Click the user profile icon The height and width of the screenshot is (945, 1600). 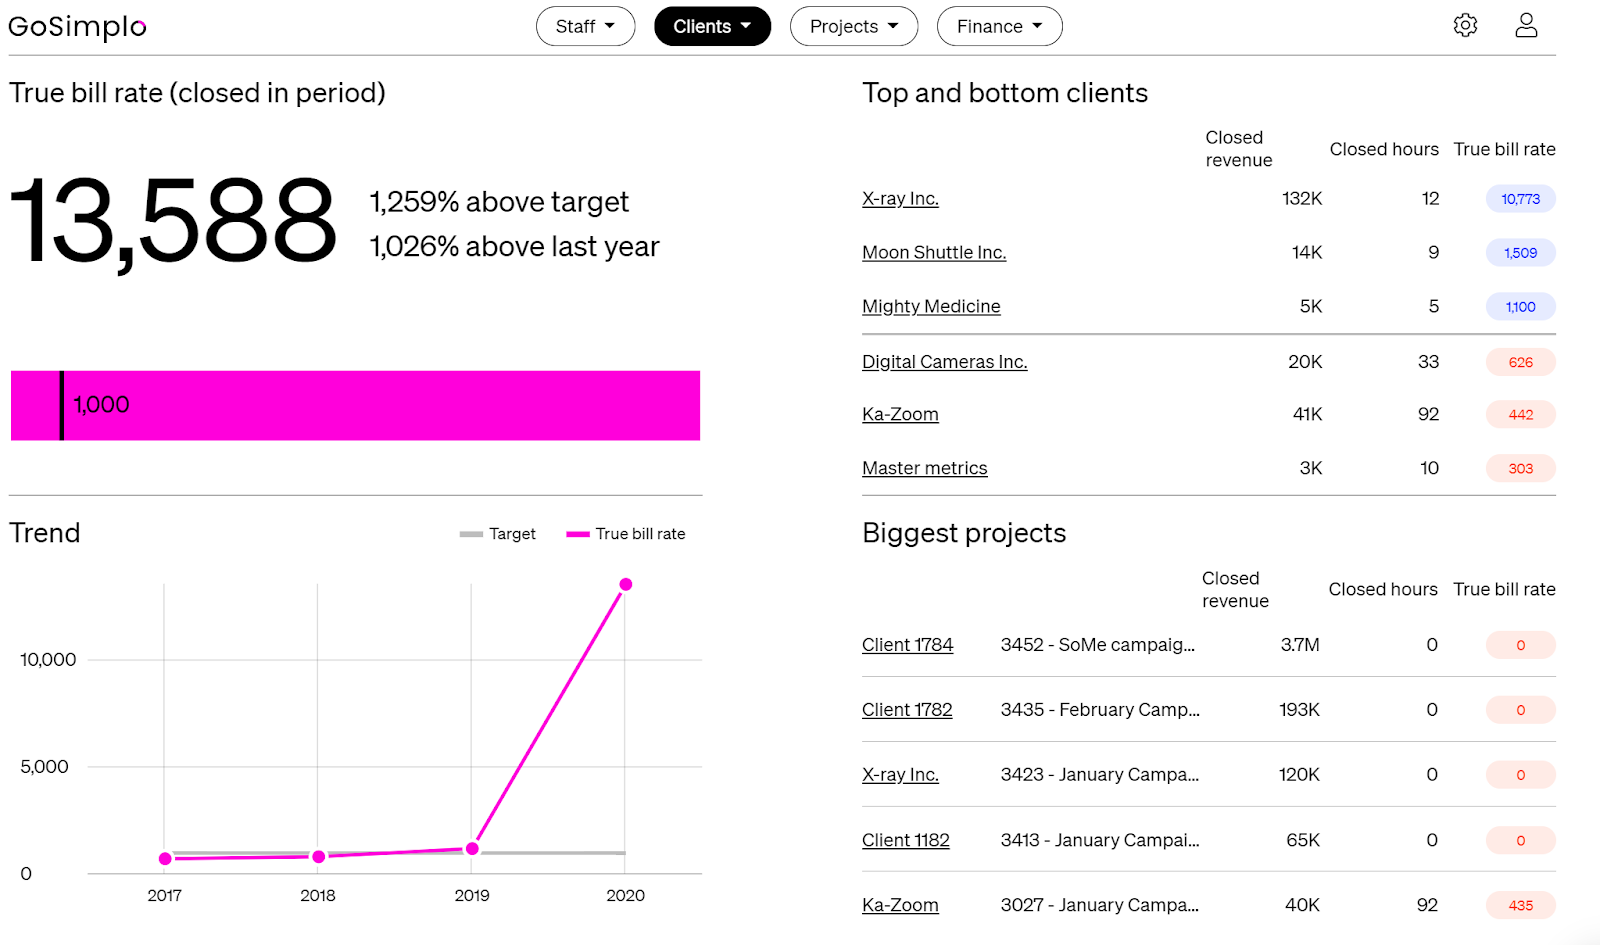1526,26
